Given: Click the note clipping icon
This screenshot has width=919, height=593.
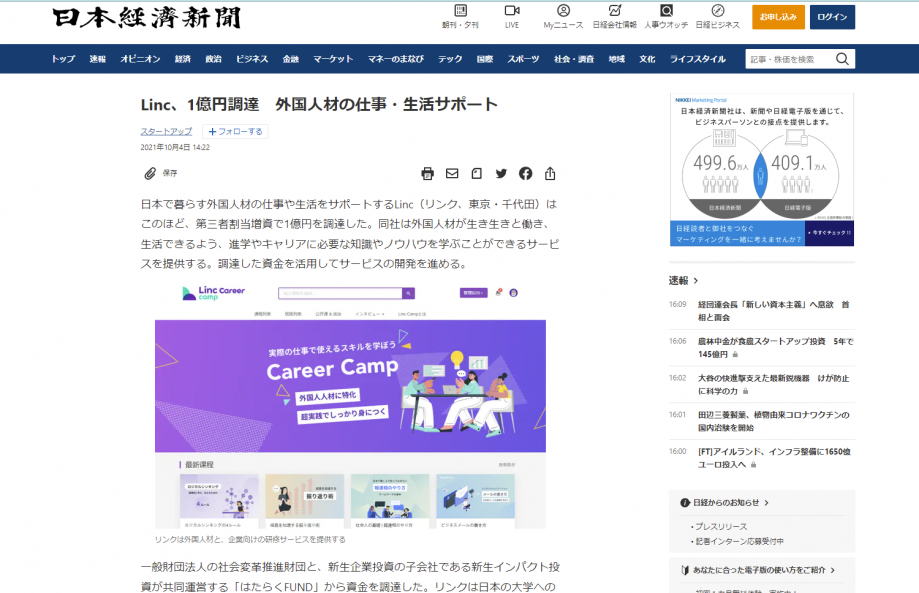Looking at the screenshot, I should click(476, 173).
